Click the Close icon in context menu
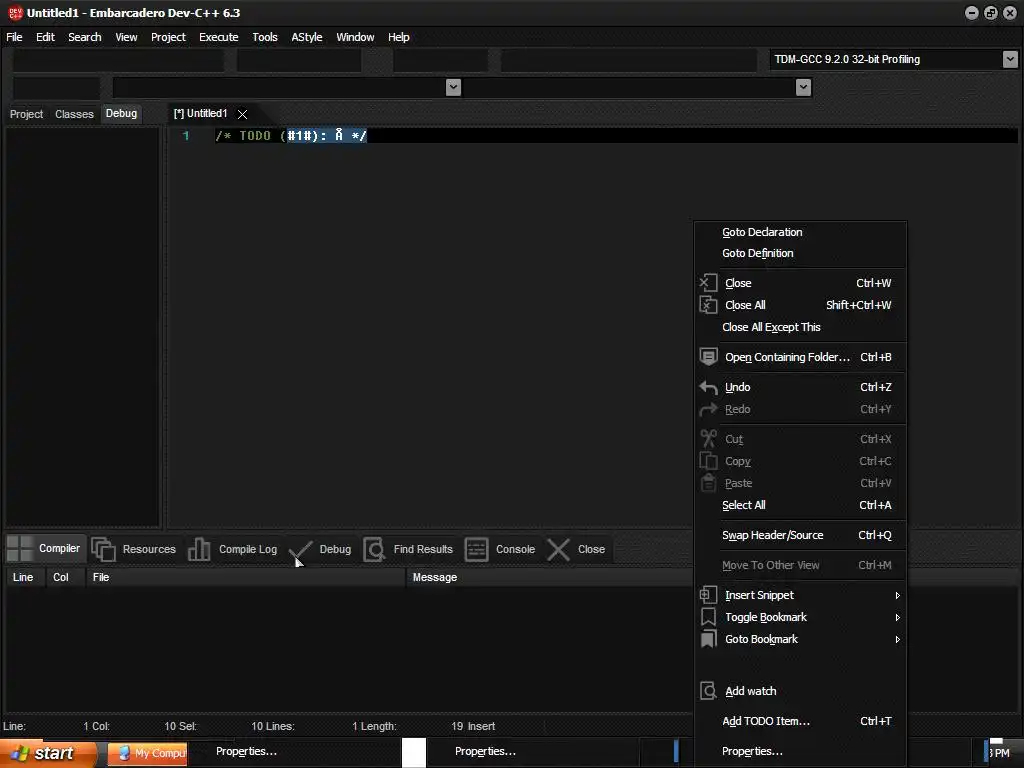Image resolution: width=1024 pixels, height=768 pixels. click(708, 283)
